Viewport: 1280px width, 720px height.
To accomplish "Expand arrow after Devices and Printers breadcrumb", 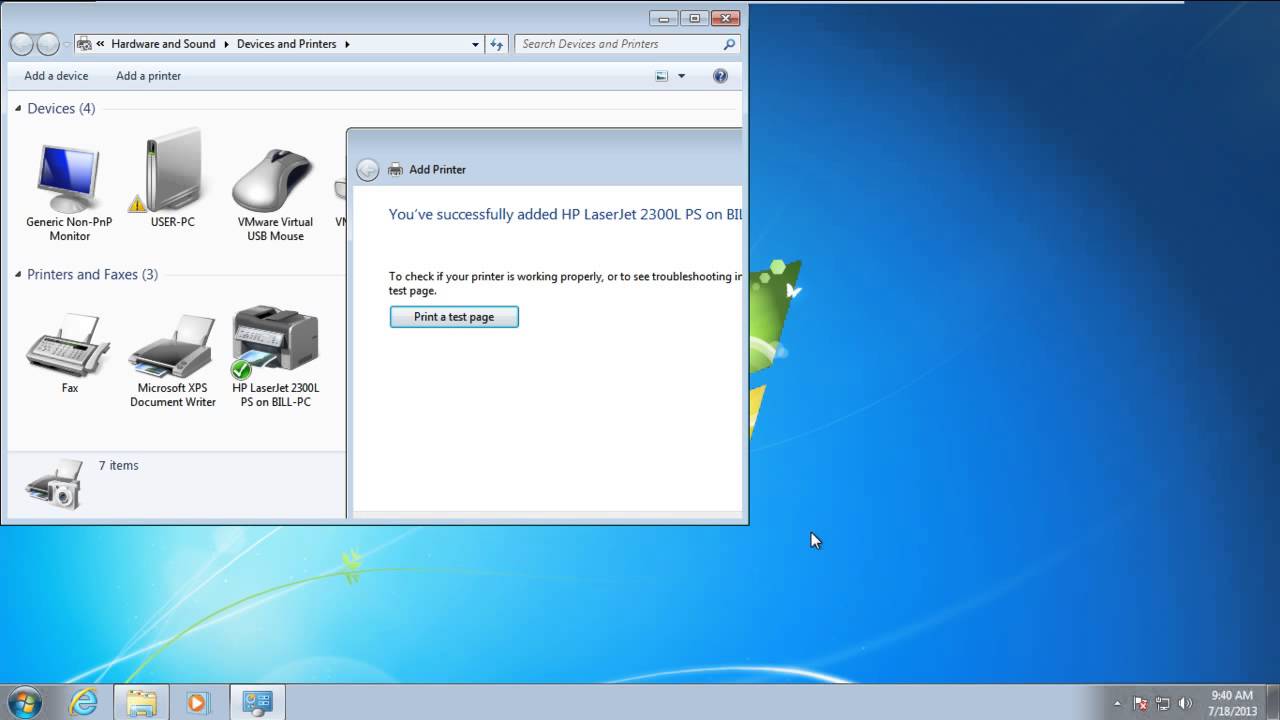I will pyautogui.click(x=347, y=44).
